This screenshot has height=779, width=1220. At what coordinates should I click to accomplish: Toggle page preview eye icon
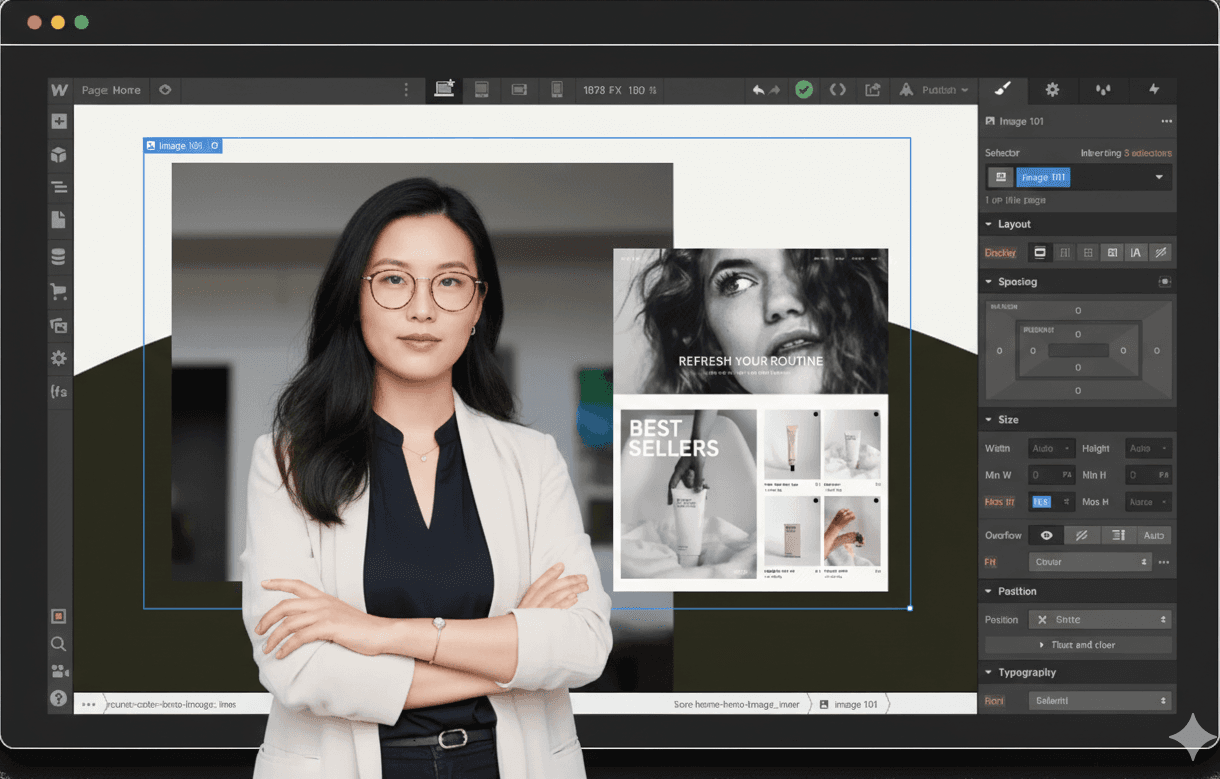[165, 90]
